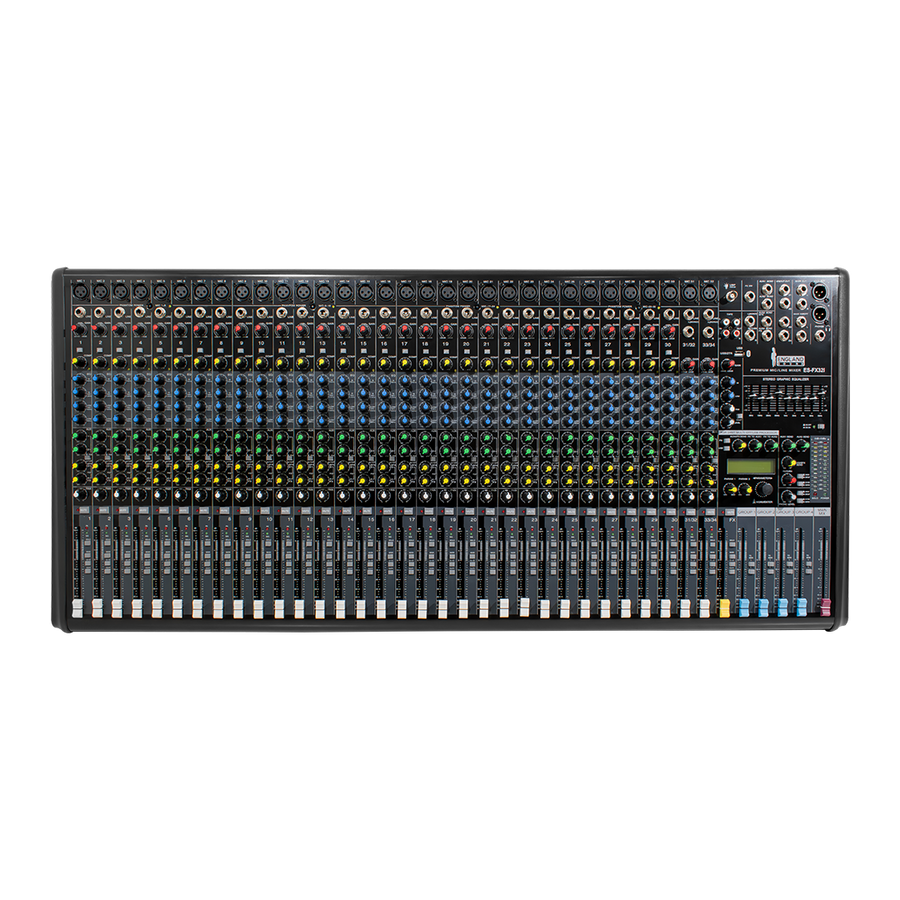Toggle the channel 30 mute button

click(x=670, y=511)
